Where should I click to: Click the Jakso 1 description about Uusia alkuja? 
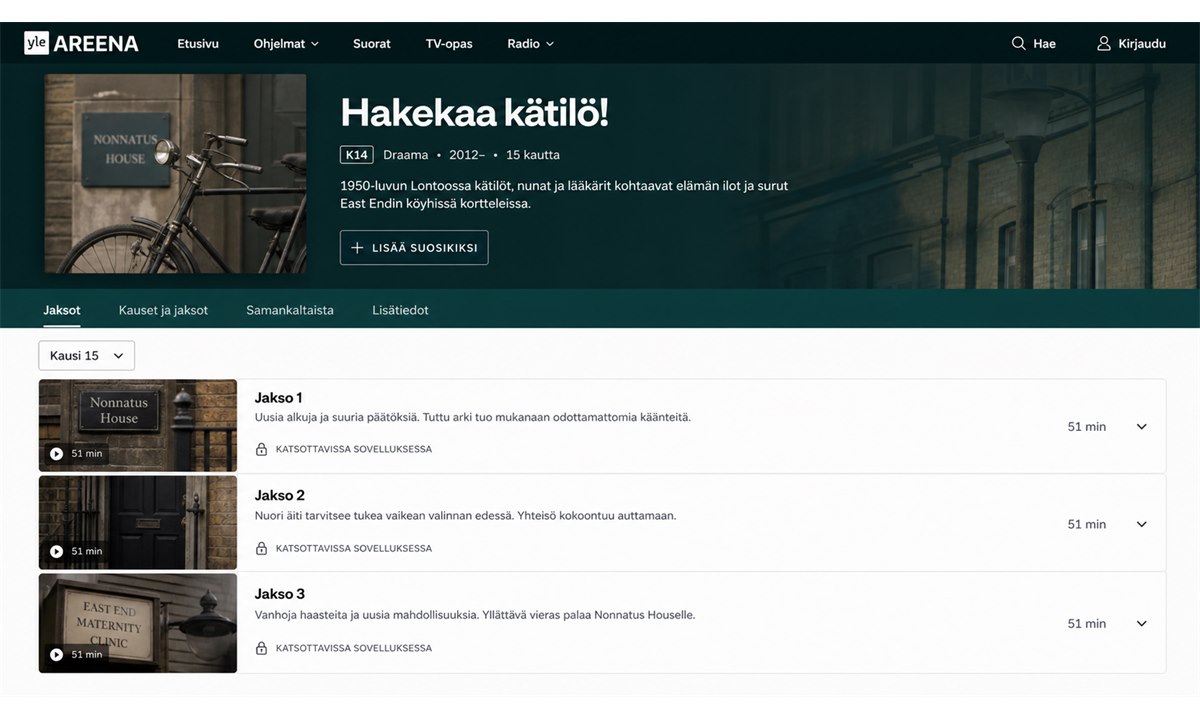pos(473,417)
